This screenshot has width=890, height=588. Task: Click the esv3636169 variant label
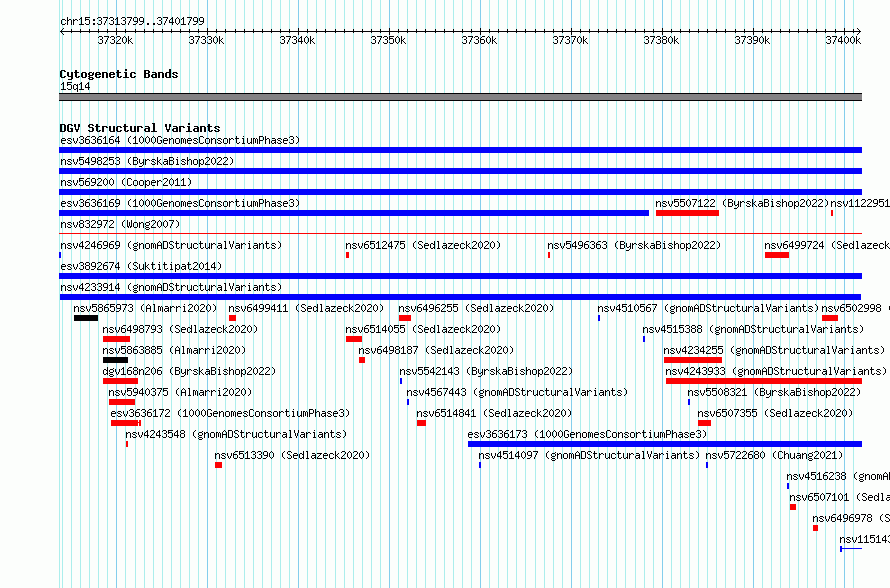click(180, 203)
